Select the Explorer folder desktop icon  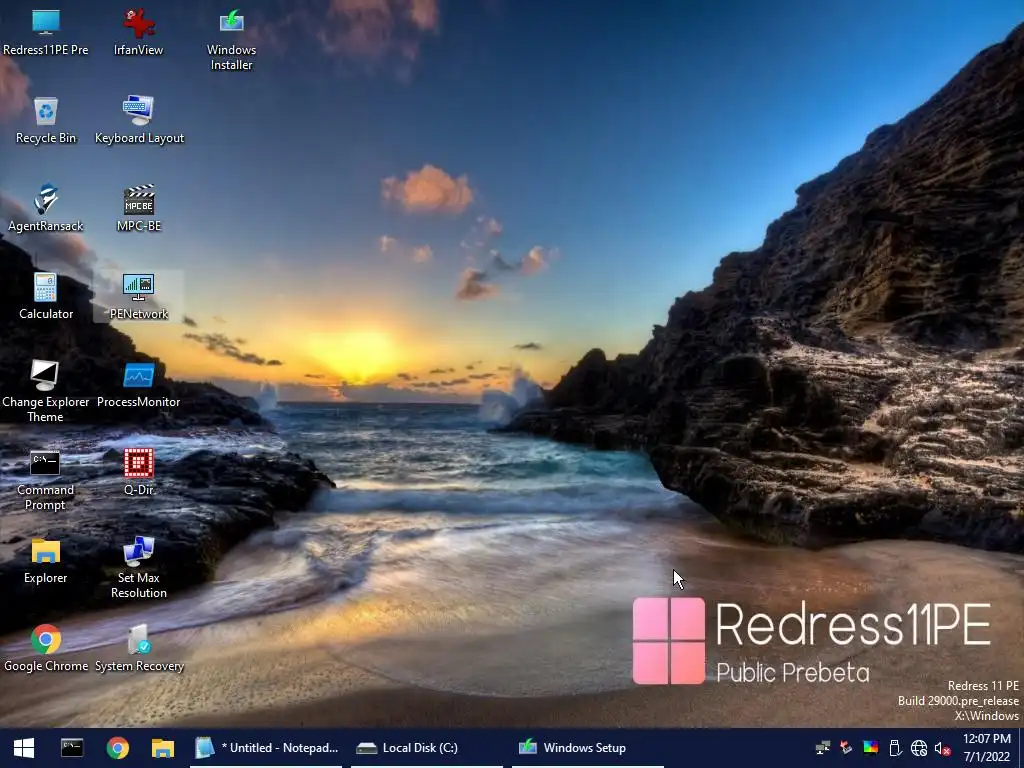click(x=46, y=562)
